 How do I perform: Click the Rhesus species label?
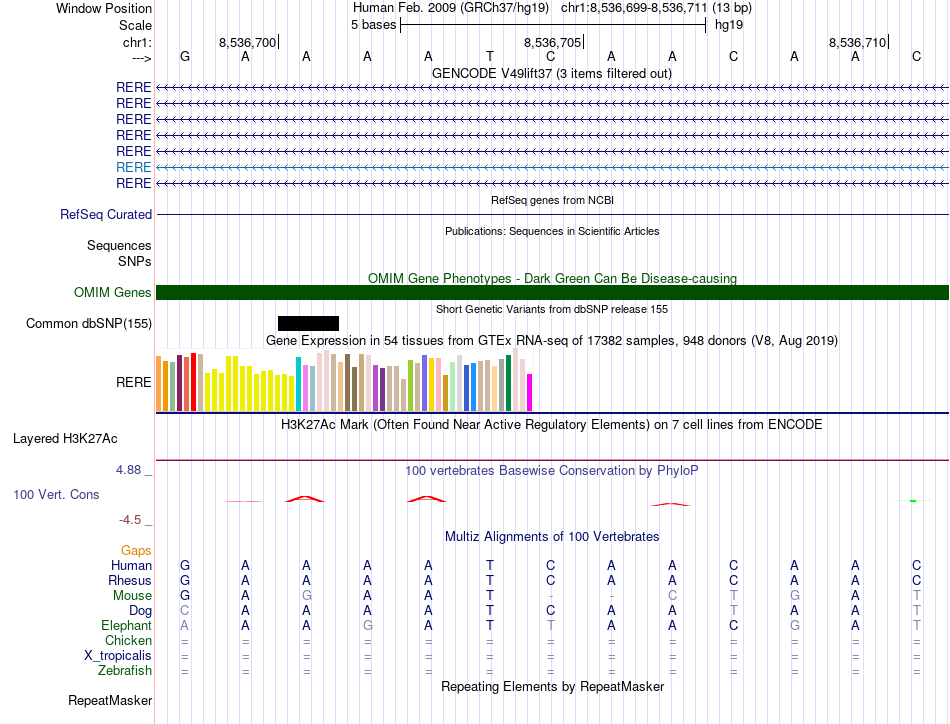[130, 580]
